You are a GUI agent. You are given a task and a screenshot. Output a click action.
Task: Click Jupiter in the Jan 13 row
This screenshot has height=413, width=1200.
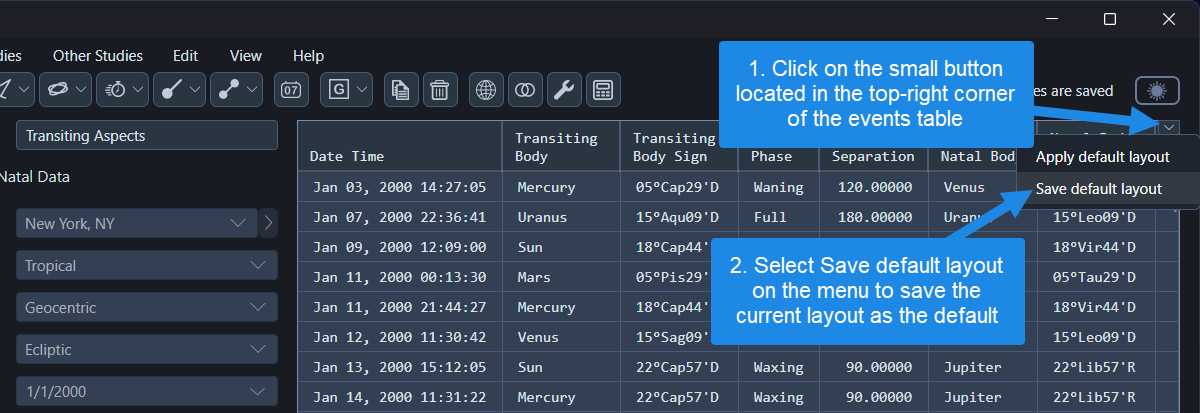pyautogui.click(x=982, y=367)
